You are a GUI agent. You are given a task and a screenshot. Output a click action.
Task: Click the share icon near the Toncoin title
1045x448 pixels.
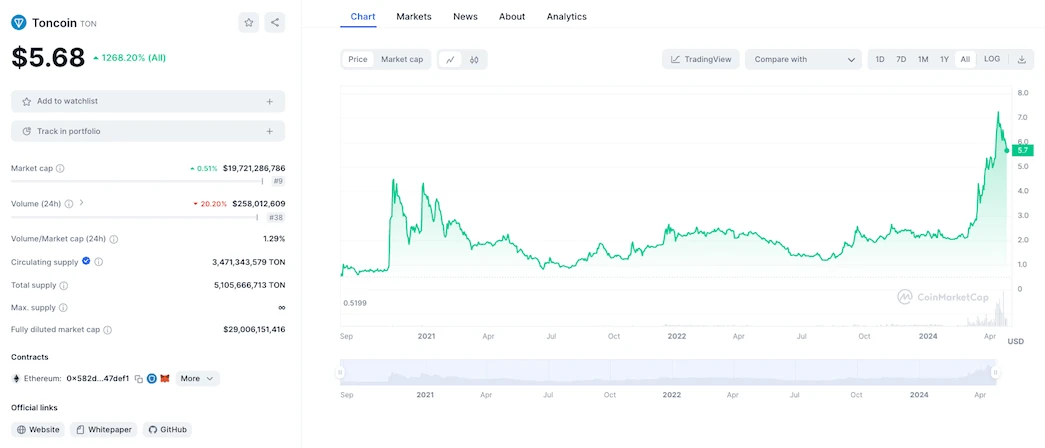click(275, 22)
